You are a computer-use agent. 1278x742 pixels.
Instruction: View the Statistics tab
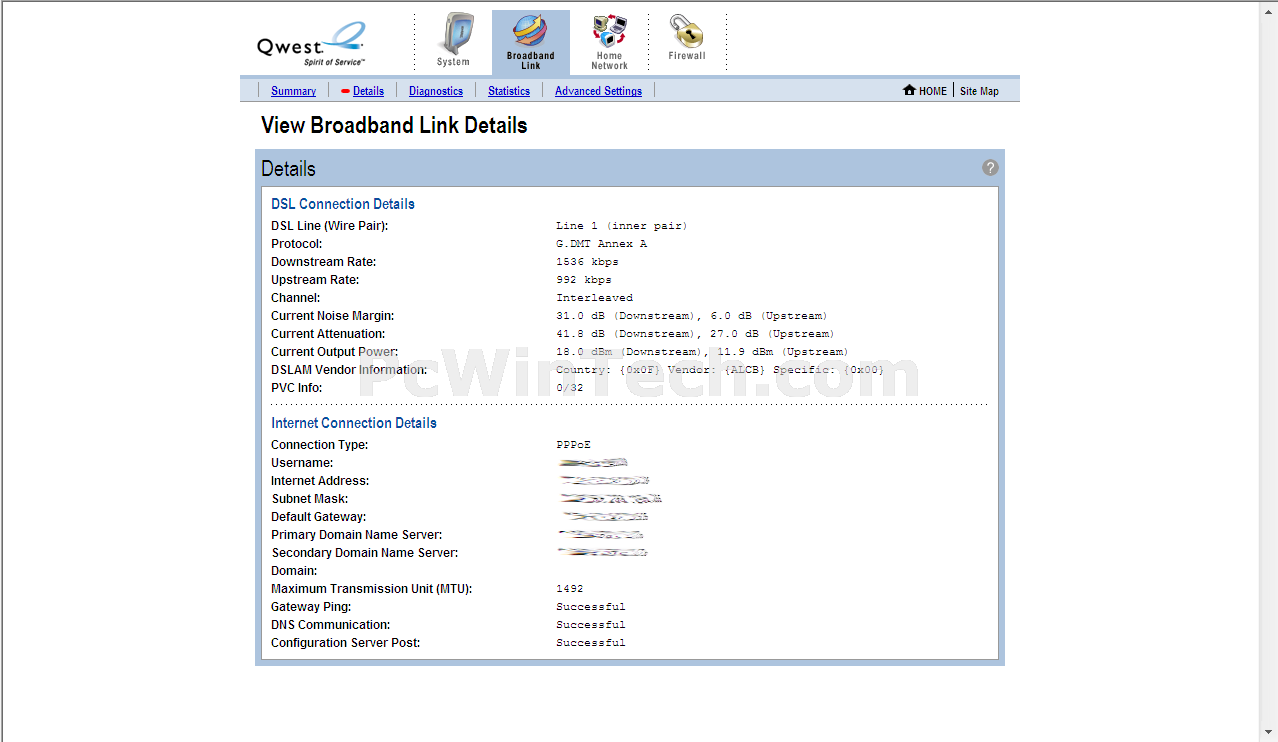coord(509,91)
